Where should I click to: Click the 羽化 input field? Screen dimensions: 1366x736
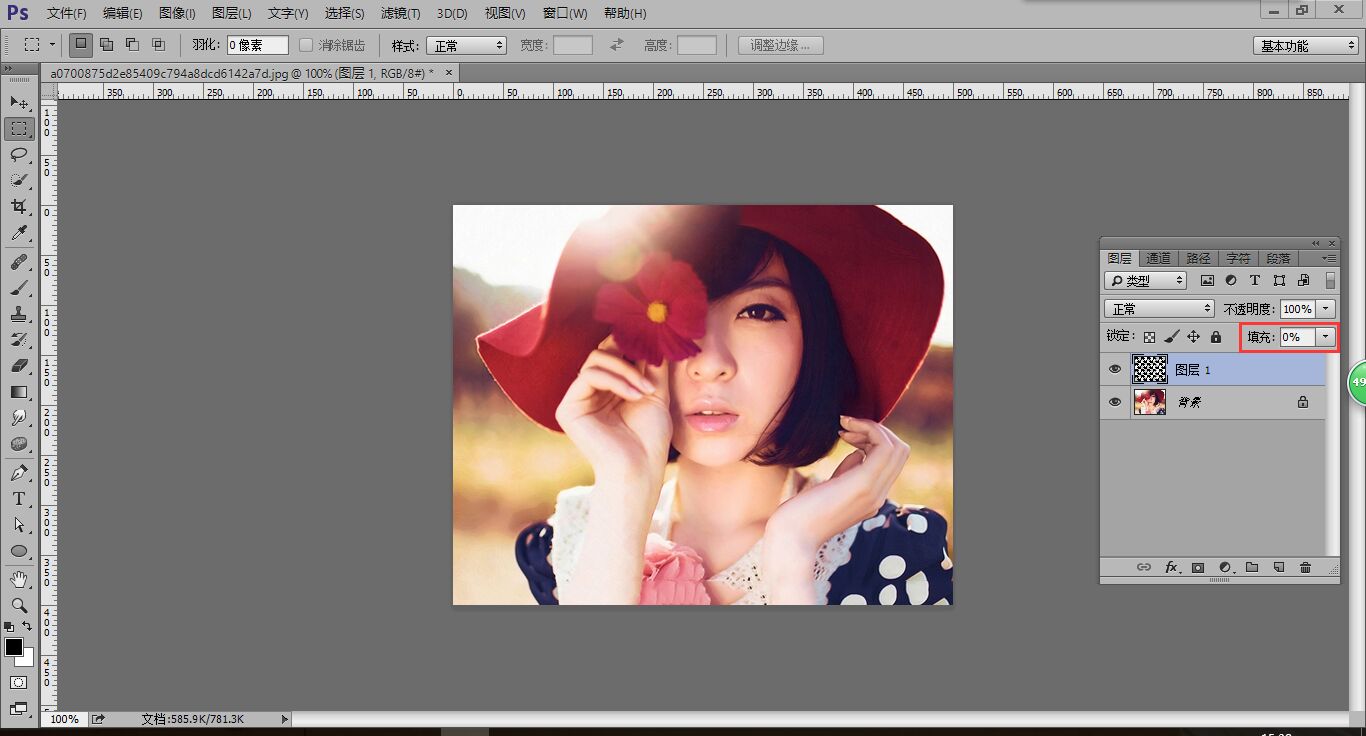(x=257, y=45)
